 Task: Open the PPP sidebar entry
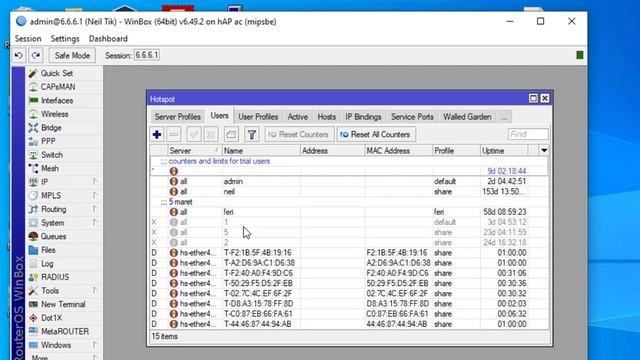[x=48, y=141]
